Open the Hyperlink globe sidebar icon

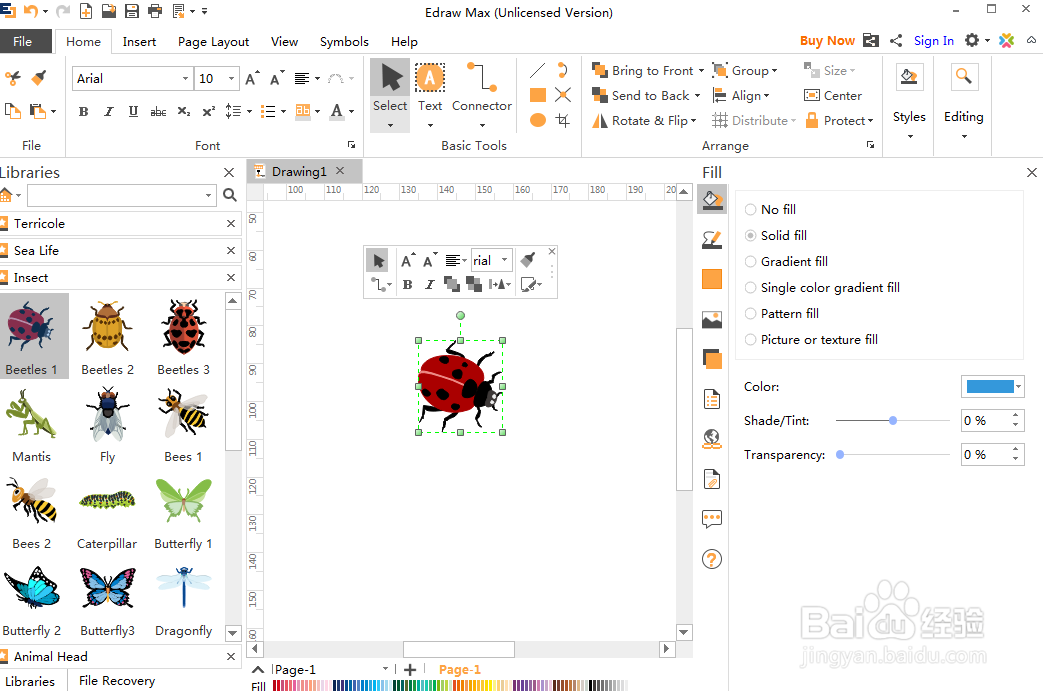(712, 439)
